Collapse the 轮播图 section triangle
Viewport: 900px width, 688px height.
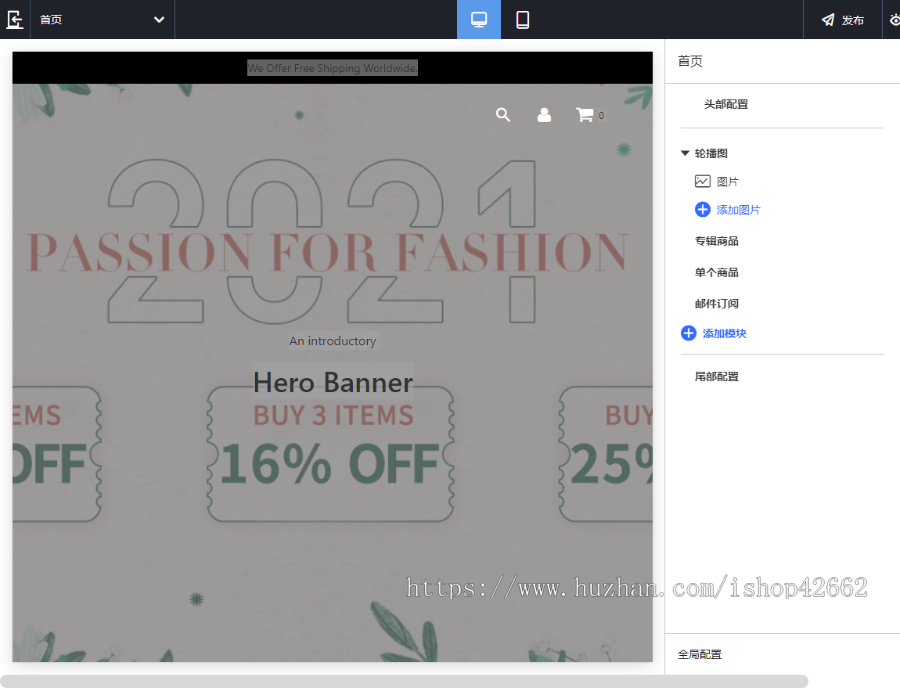tap(685, 153)
